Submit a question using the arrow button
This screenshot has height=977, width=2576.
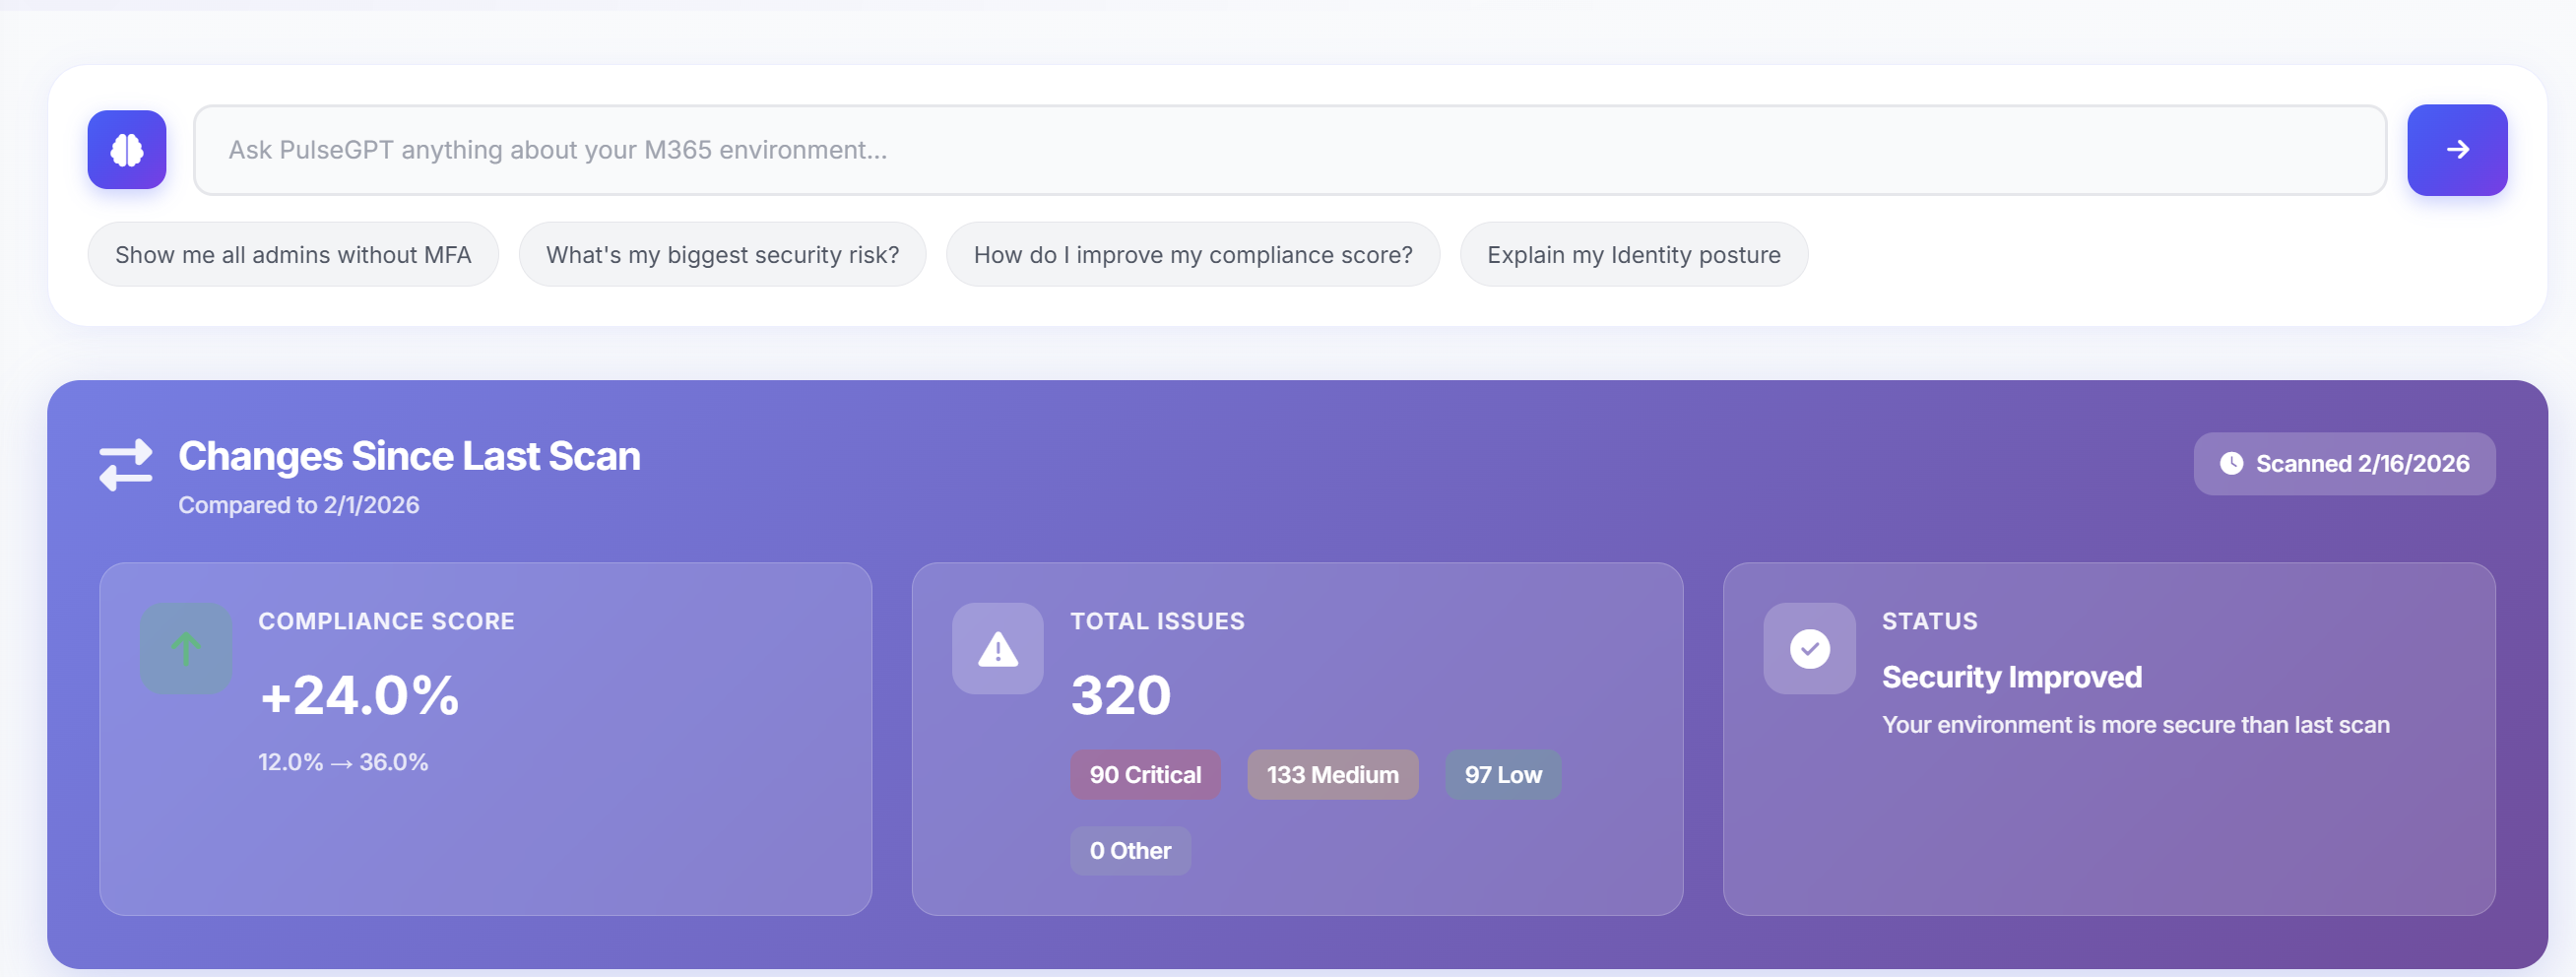point(2458,149)
